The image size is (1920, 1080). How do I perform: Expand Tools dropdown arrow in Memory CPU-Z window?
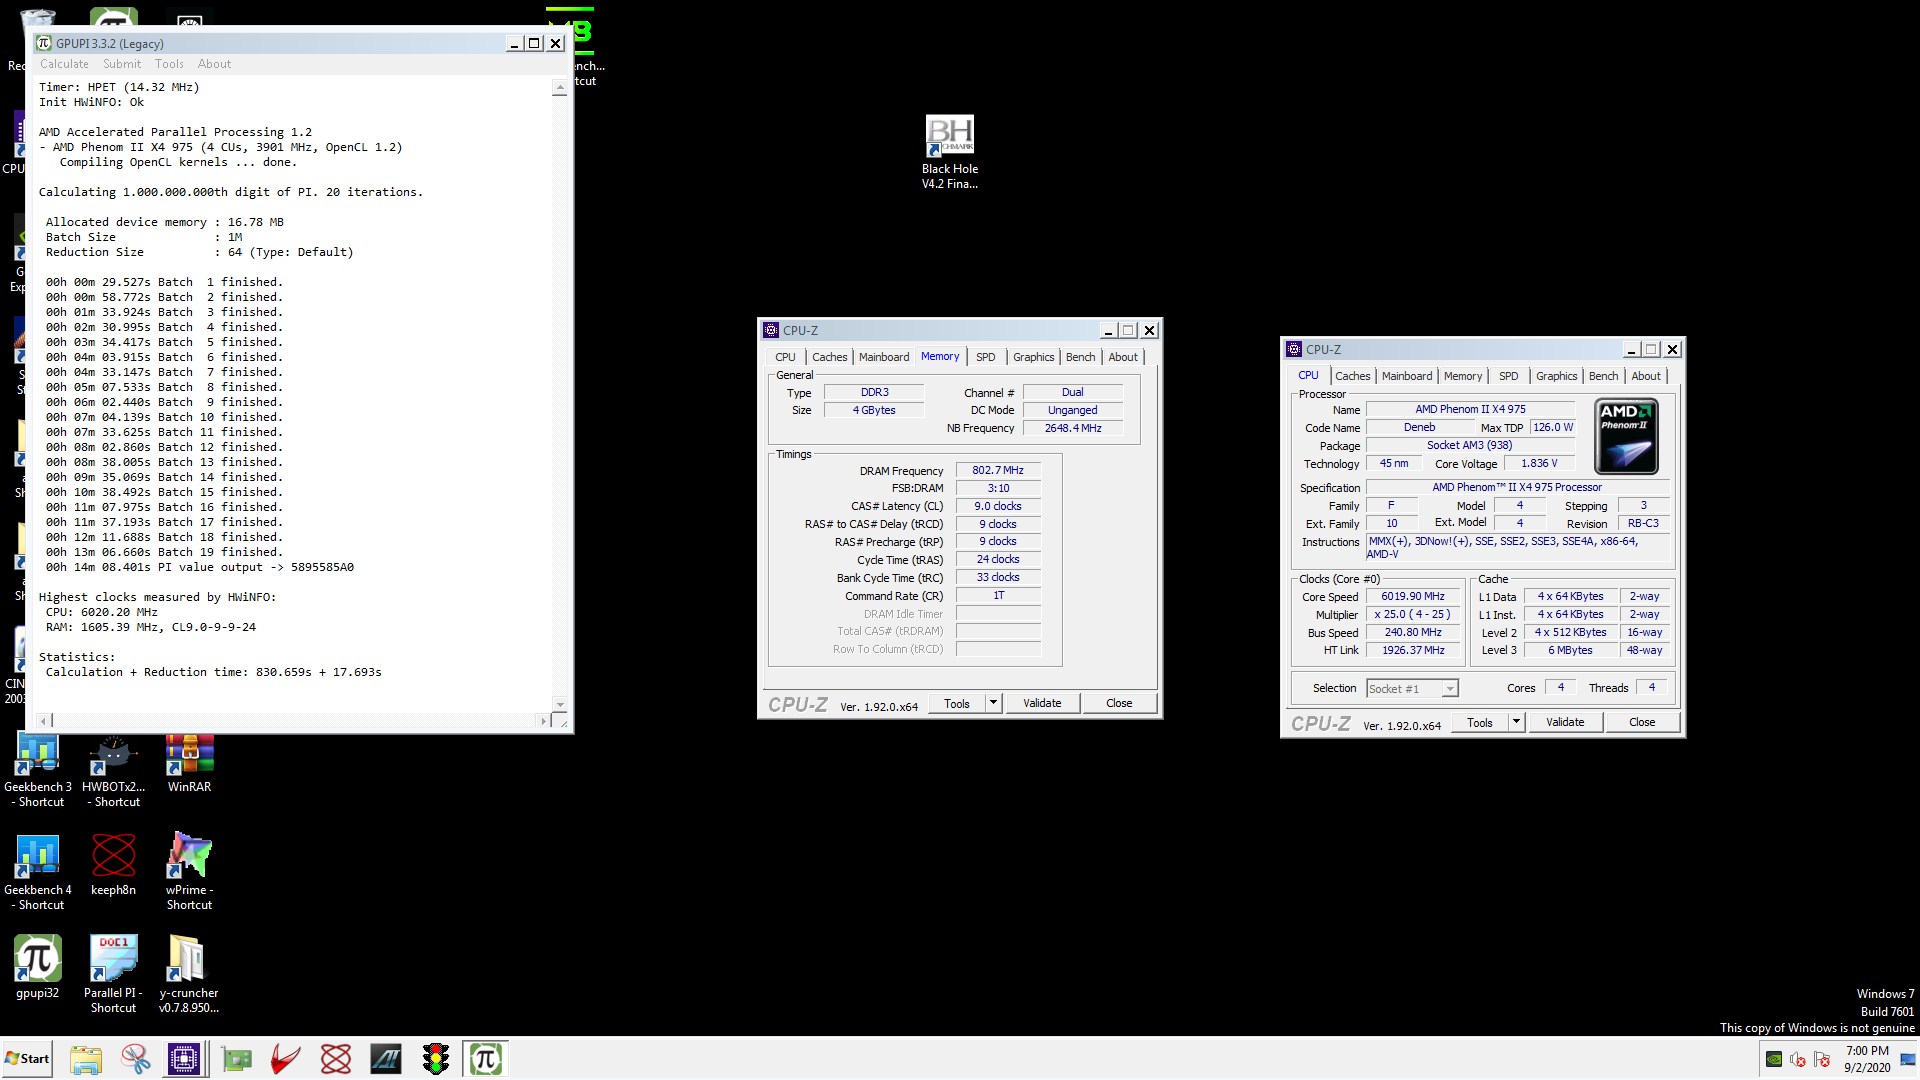point(993,704)
